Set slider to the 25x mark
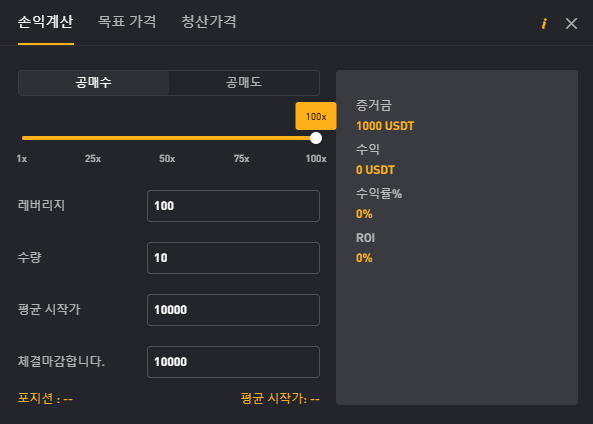The image size is (593, 424). tap(93, 158)
